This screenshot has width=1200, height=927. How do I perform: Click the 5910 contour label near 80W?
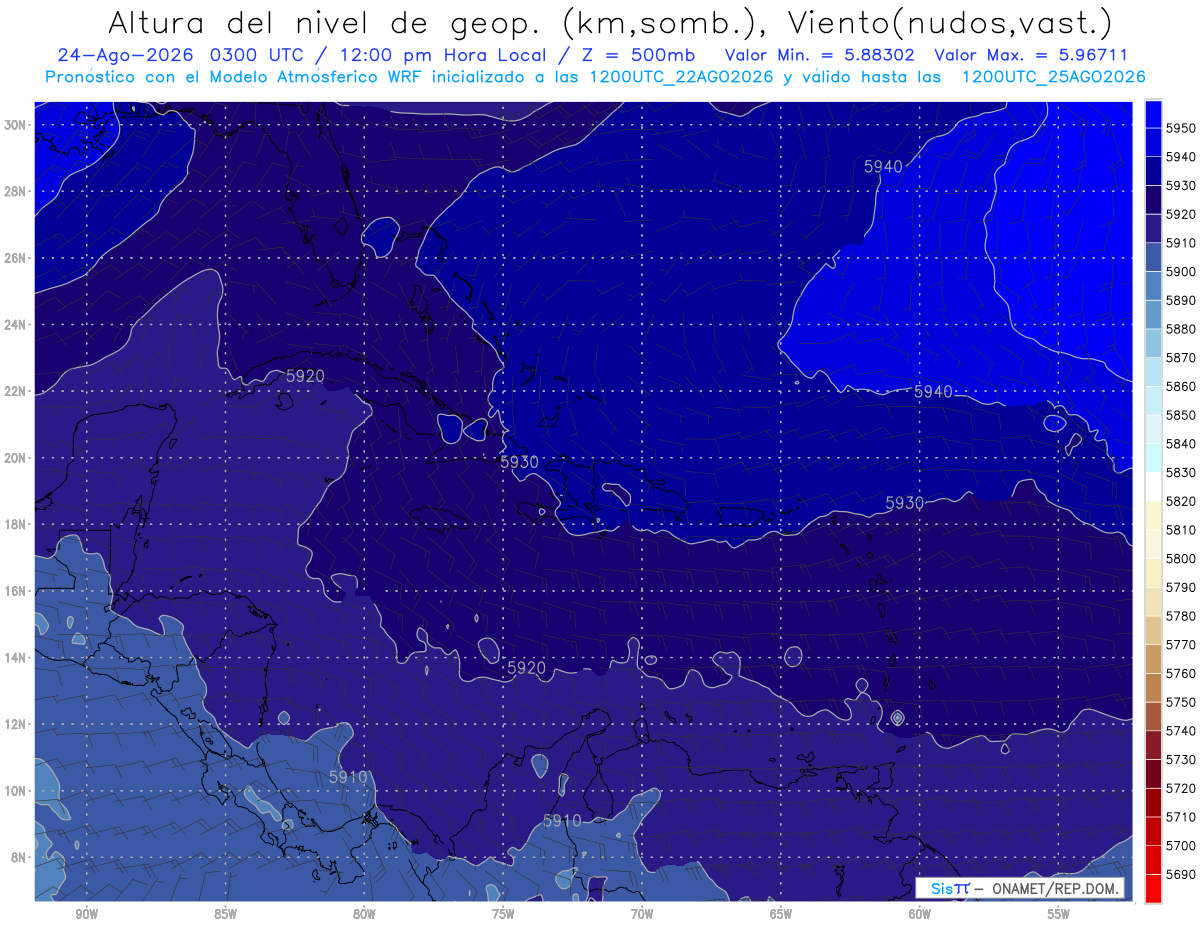348,776
